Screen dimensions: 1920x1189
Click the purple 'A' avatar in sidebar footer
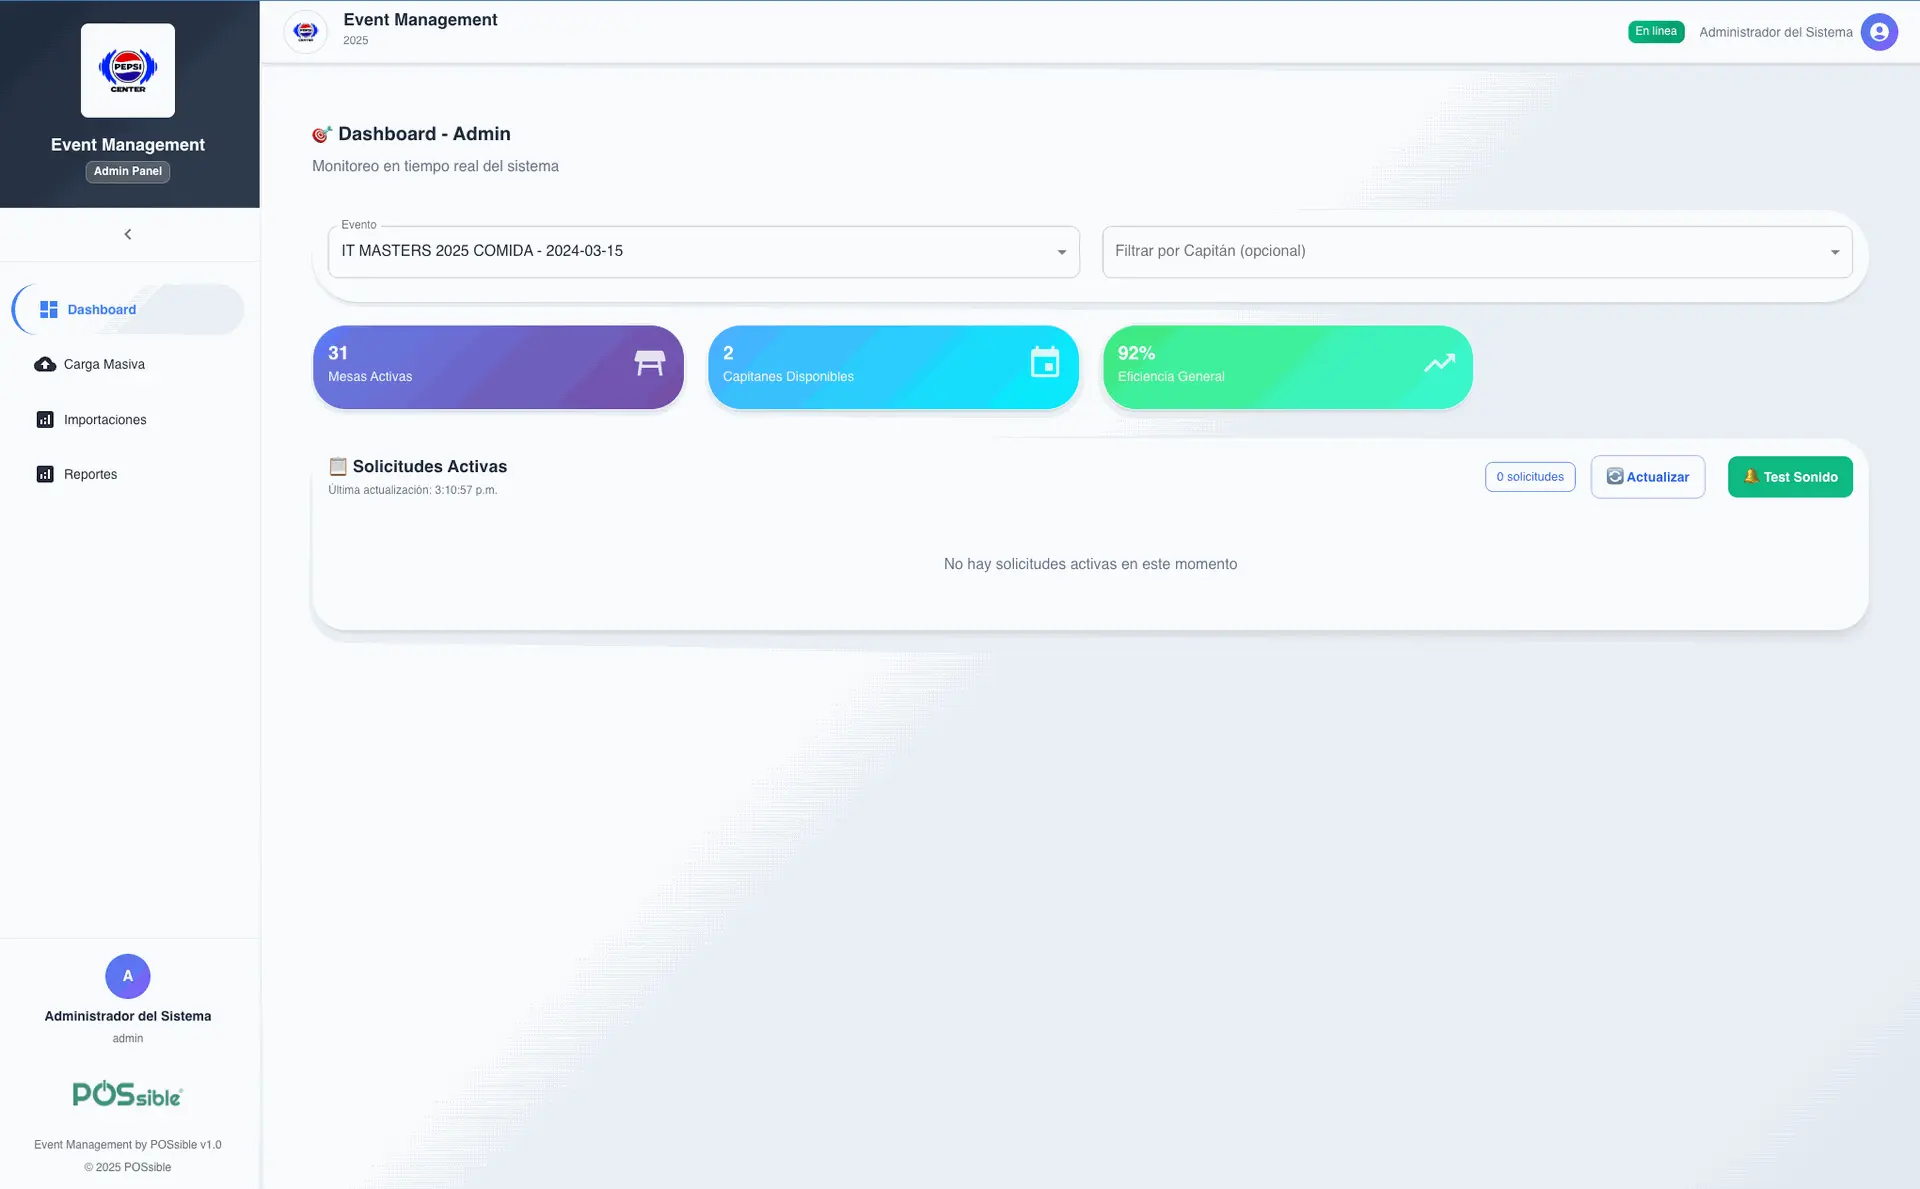tap(128, 976)
